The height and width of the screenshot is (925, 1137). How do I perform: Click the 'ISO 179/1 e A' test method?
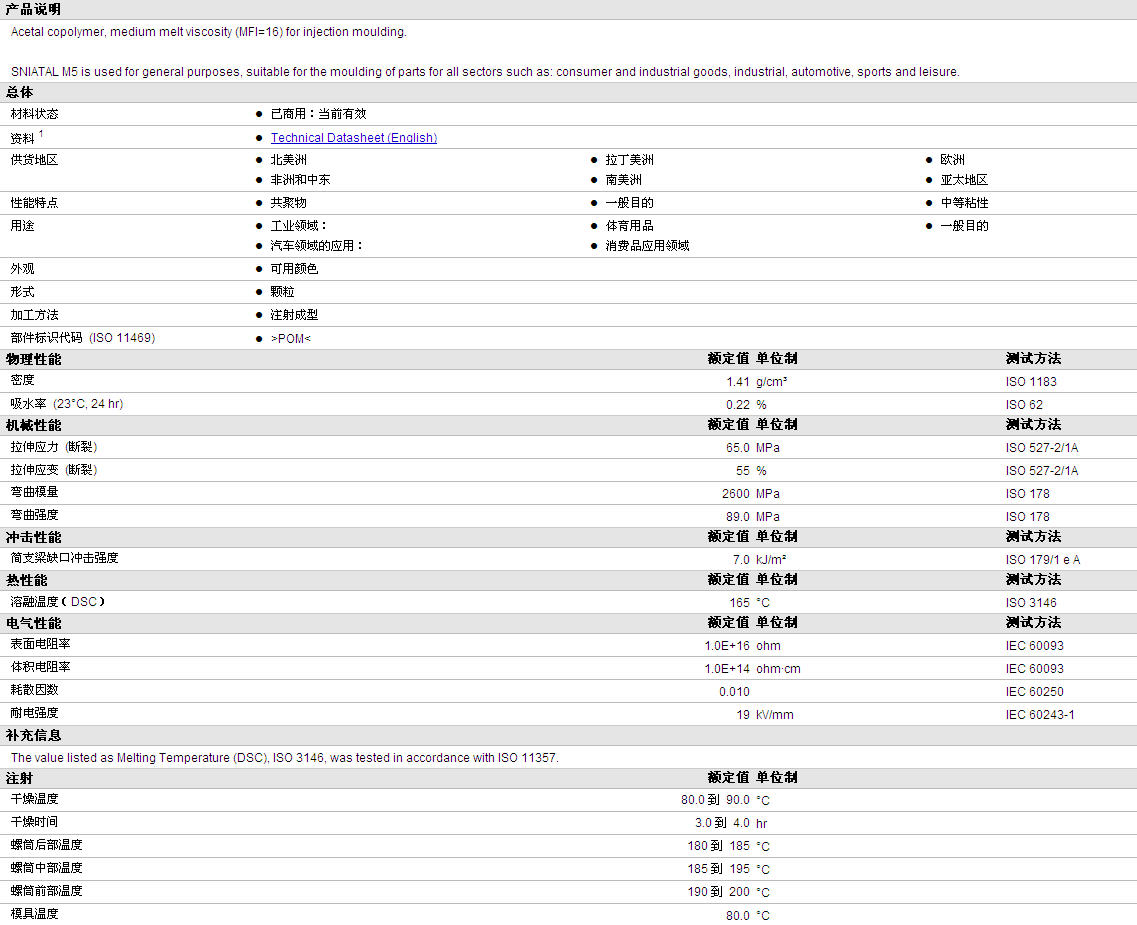click(1043, 560)
